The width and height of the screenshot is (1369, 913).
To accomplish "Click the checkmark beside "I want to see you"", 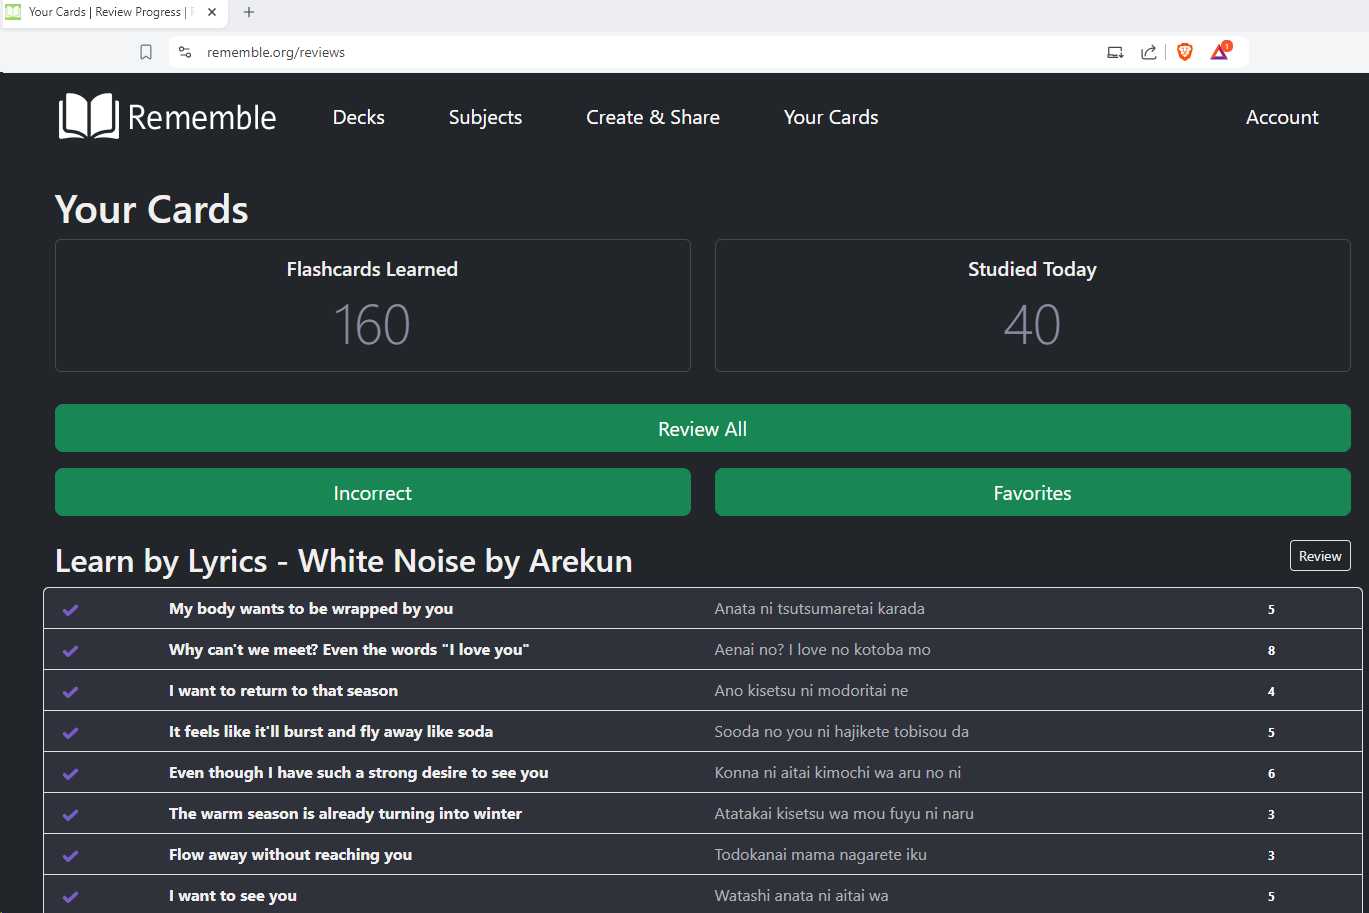I will [x=71, y=896].
